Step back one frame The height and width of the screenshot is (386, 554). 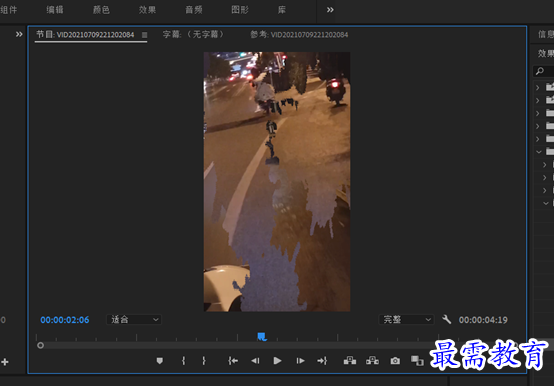(255, 361)
